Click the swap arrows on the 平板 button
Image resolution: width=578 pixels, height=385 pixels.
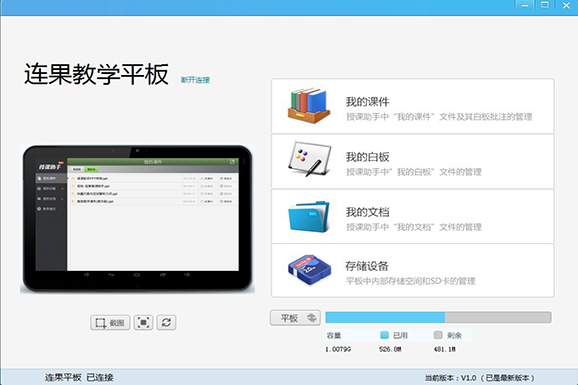point(312,318)
